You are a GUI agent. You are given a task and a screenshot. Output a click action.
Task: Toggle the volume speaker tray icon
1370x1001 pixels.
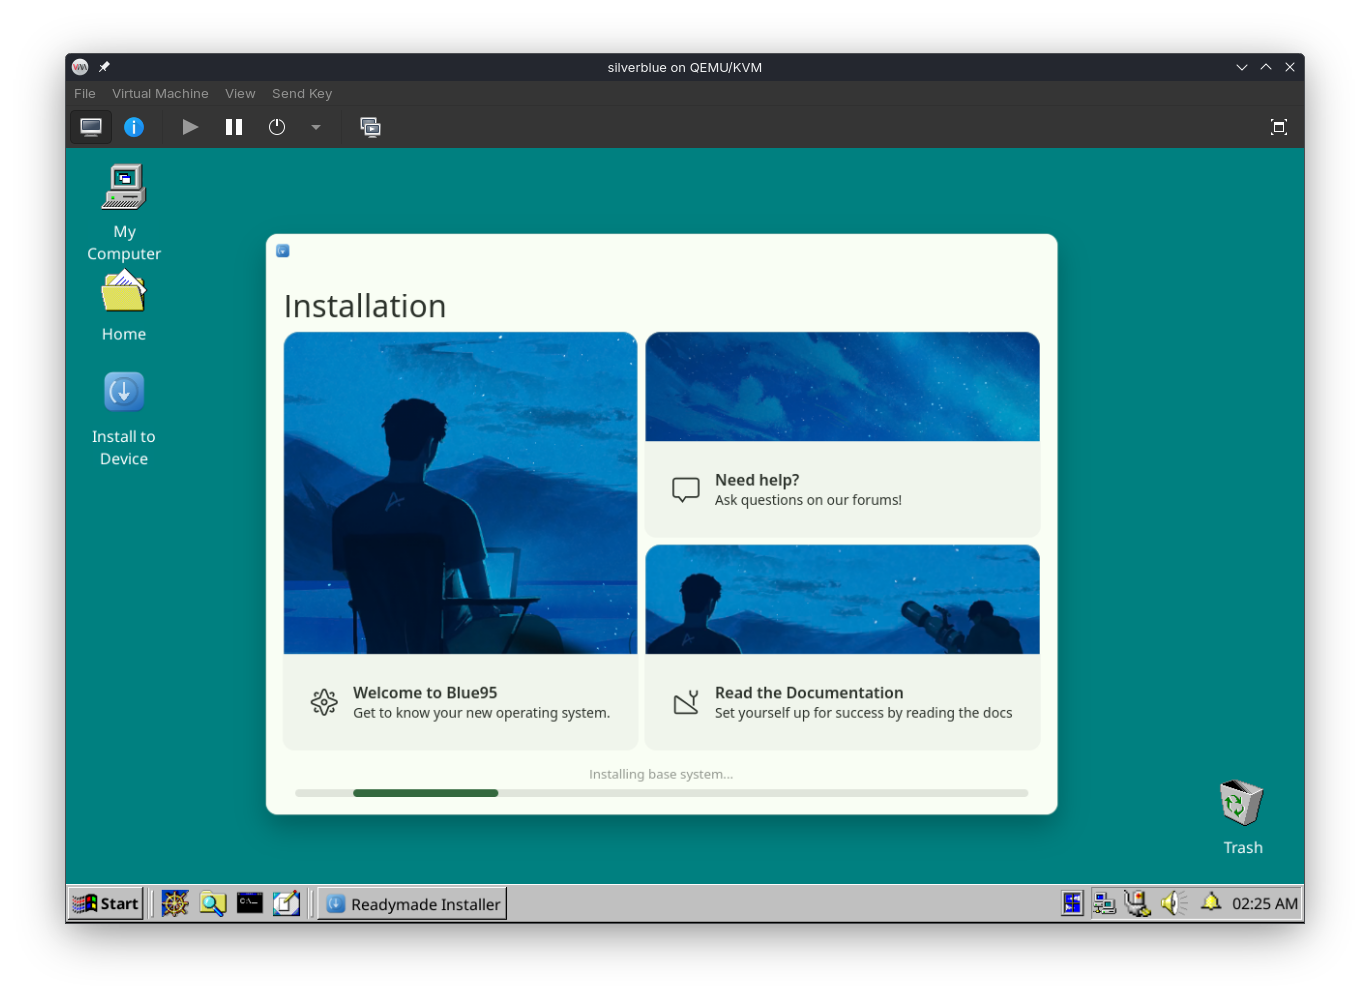[x=1173, y=904]
